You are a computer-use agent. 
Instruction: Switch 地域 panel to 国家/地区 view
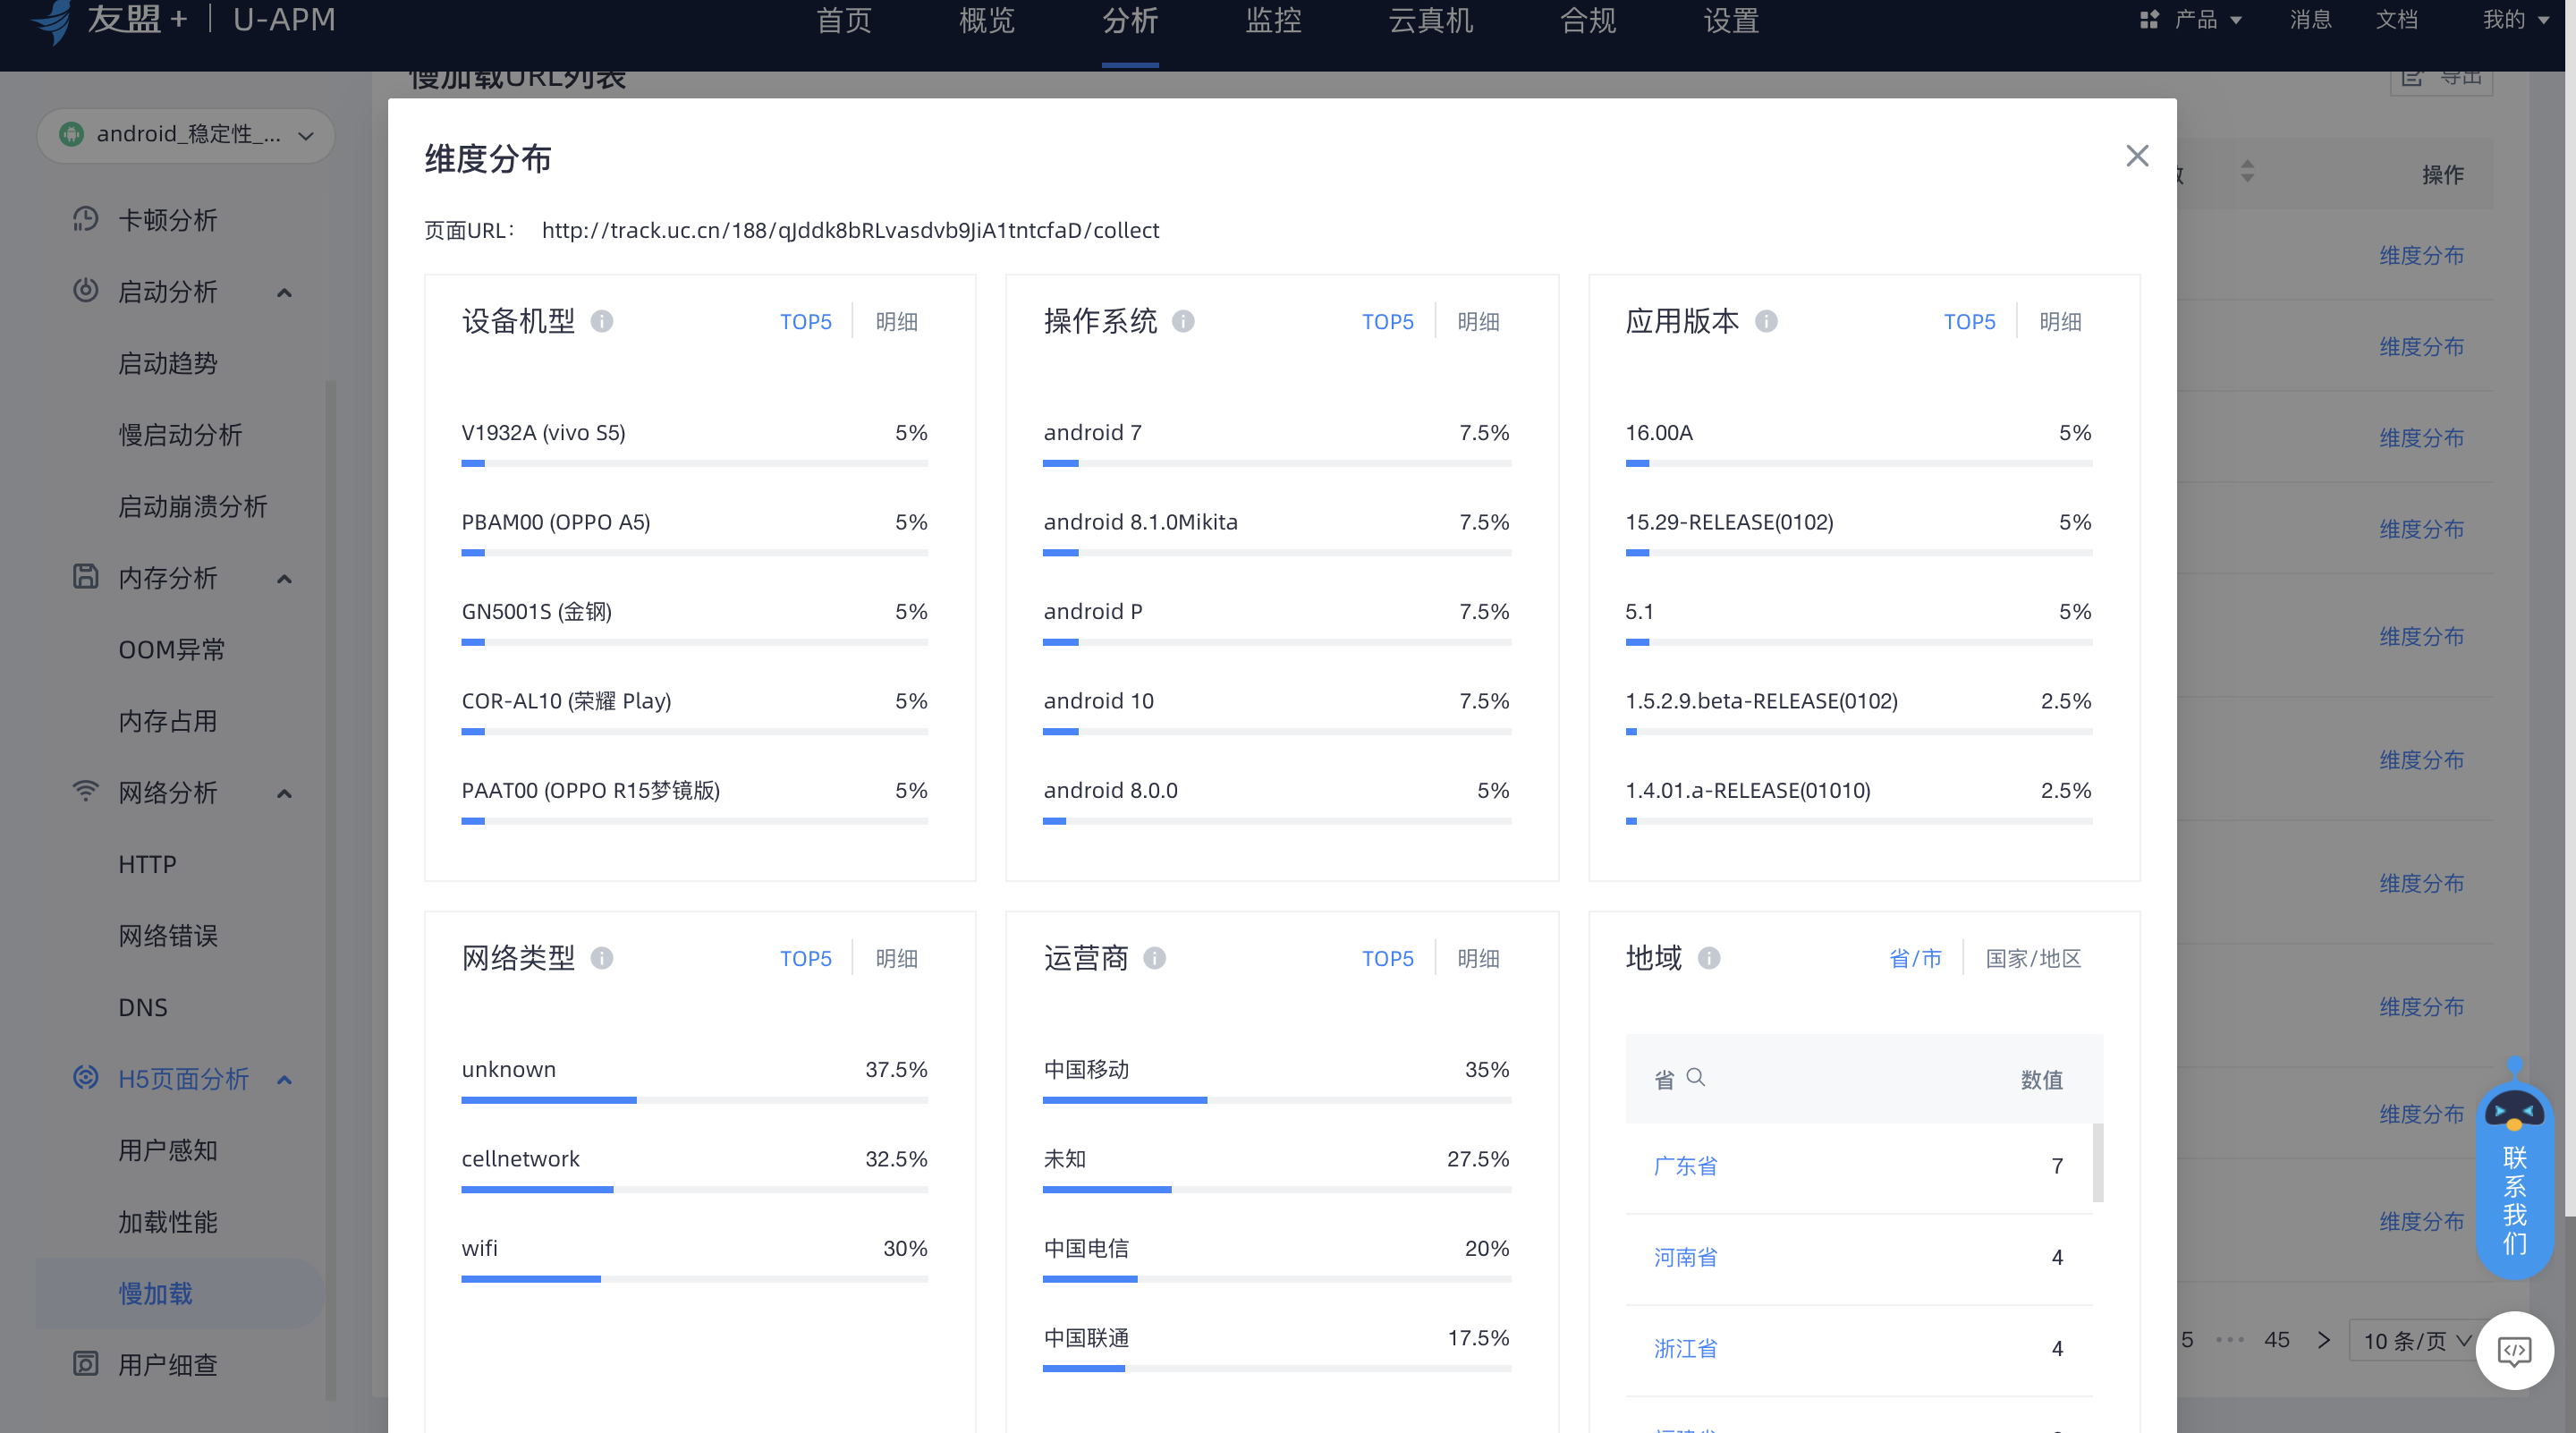pyautogui.click(x=2033, y=958)
